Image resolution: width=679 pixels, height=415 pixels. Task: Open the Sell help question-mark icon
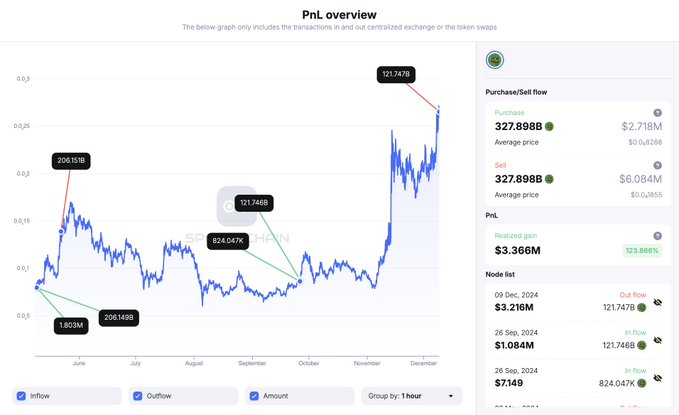(657, 165)
